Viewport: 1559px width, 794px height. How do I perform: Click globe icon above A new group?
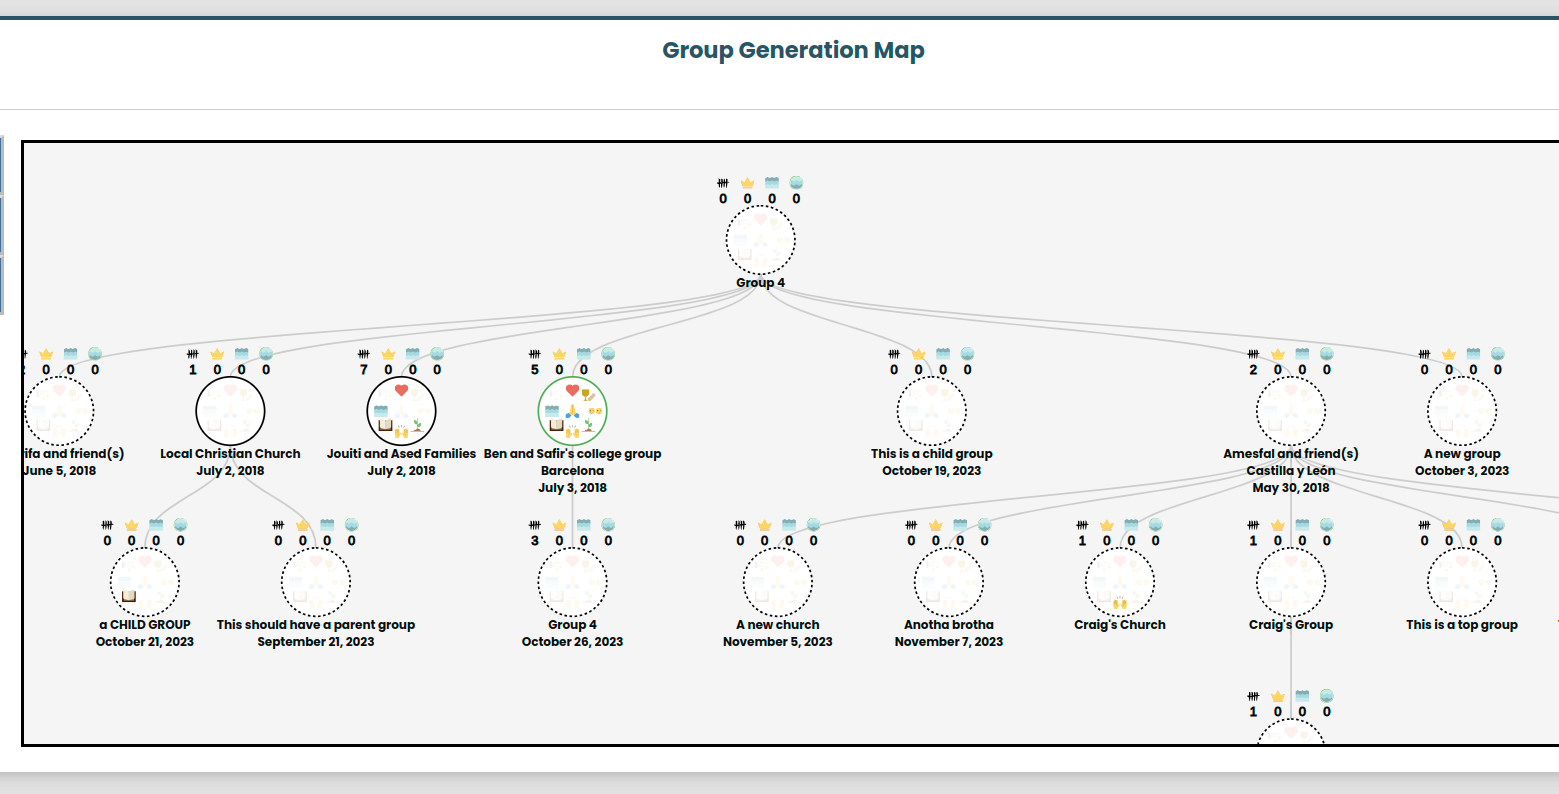click(x=1497, y=354)
